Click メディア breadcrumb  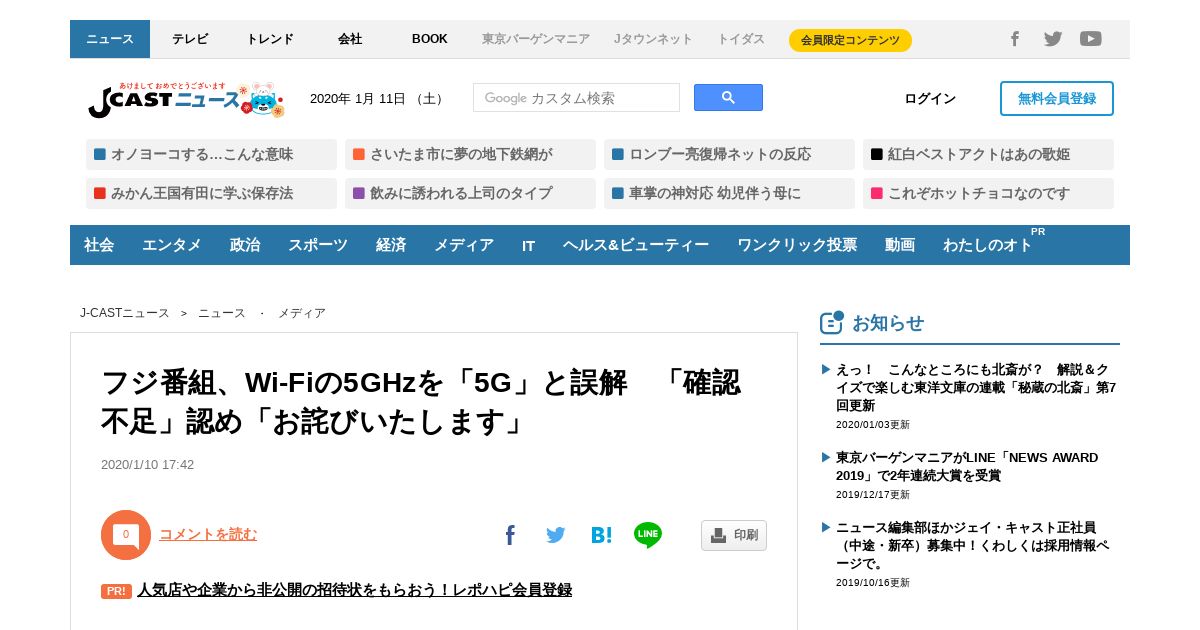point(302,313)
